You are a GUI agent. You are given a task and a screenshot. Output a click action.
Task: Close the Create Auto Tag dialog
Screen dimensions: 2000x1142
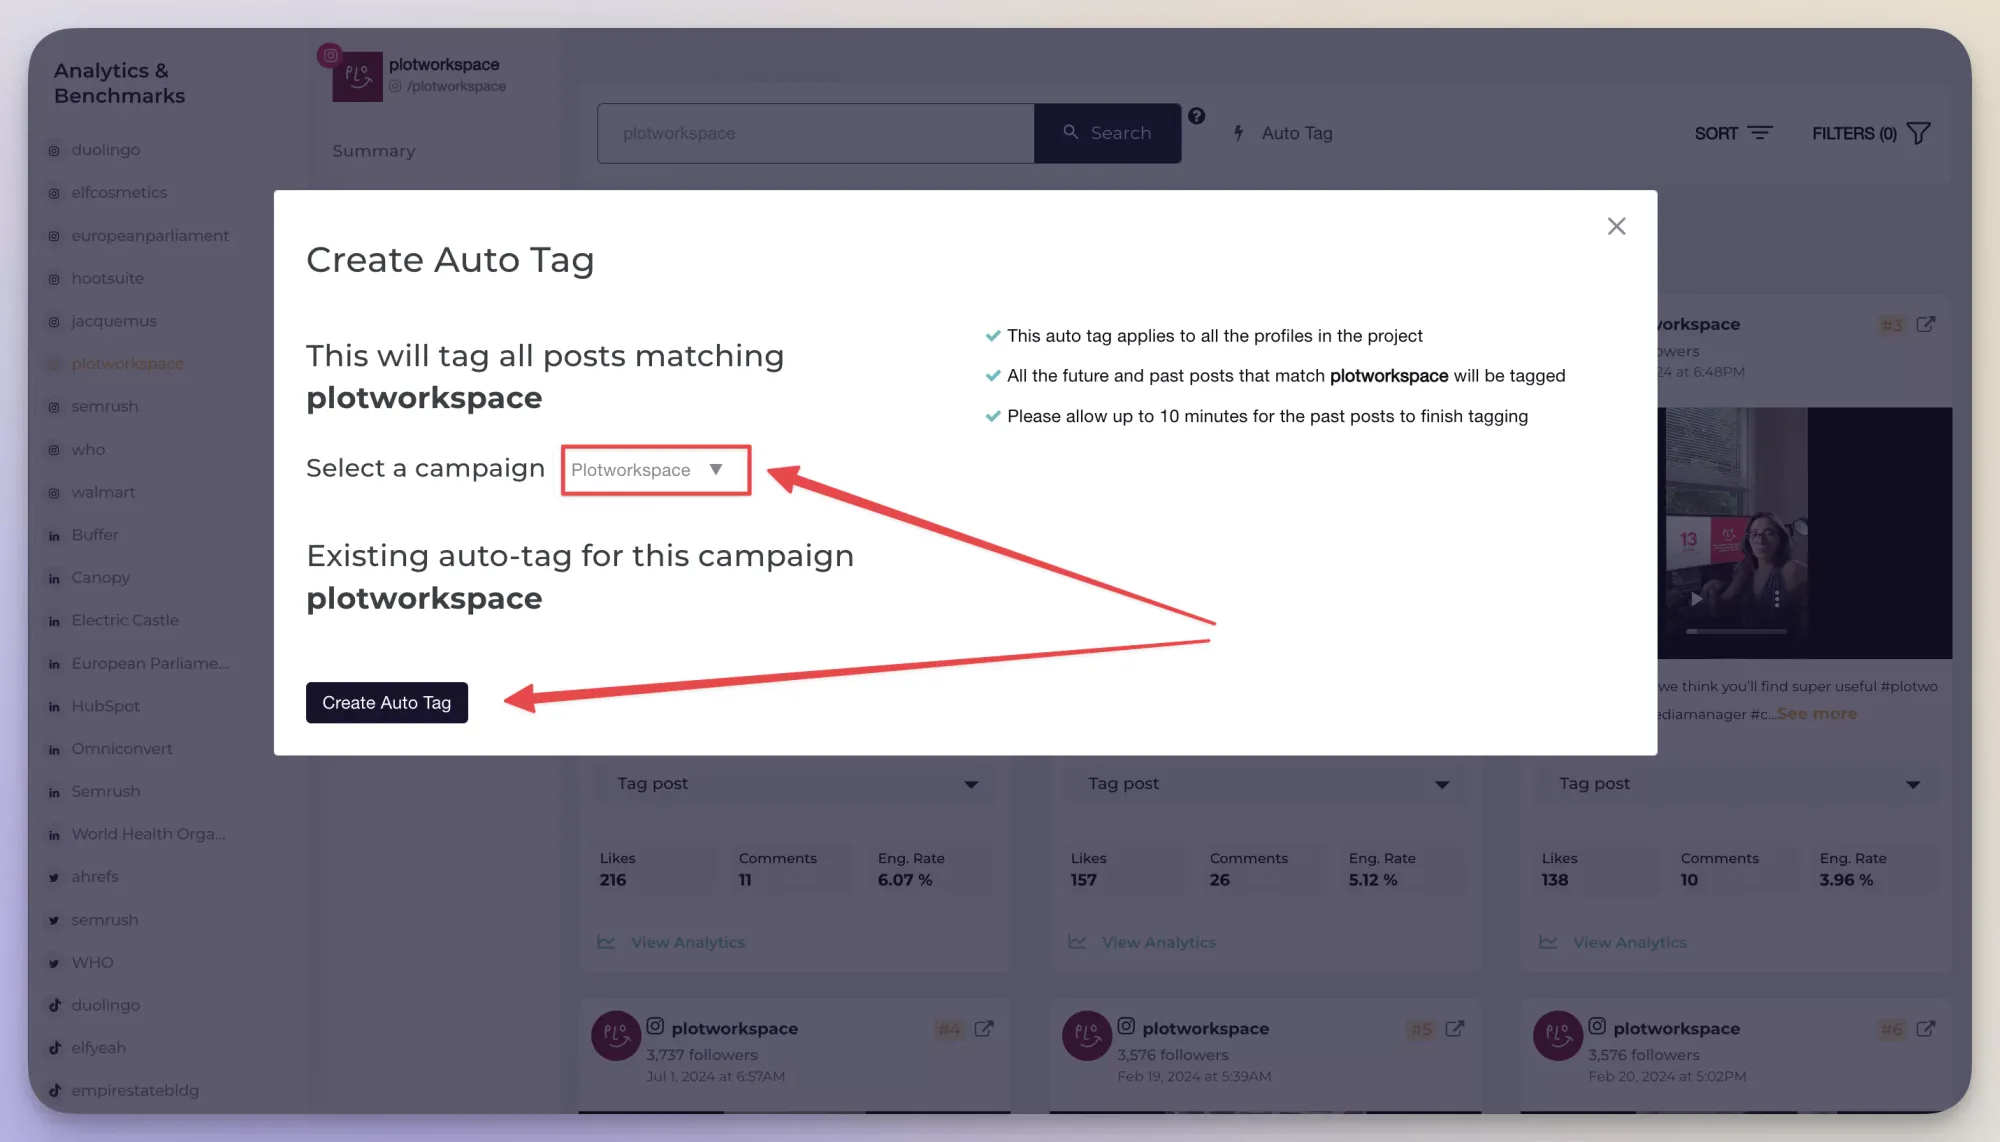pos(1616,226)
